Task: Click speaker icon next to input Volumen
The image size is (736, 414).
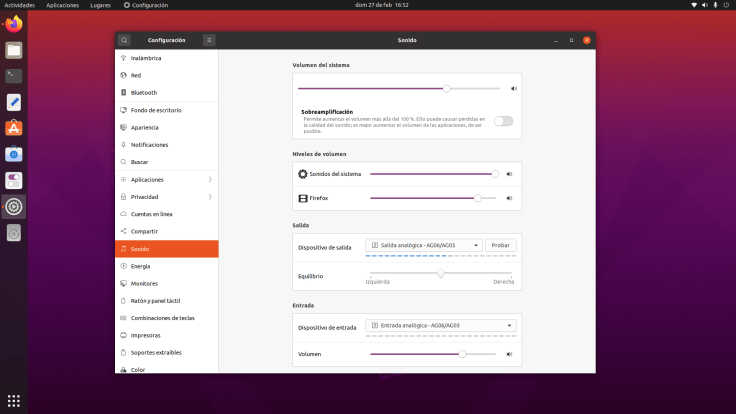Action: pyautogui.click(x=509, y=354)
